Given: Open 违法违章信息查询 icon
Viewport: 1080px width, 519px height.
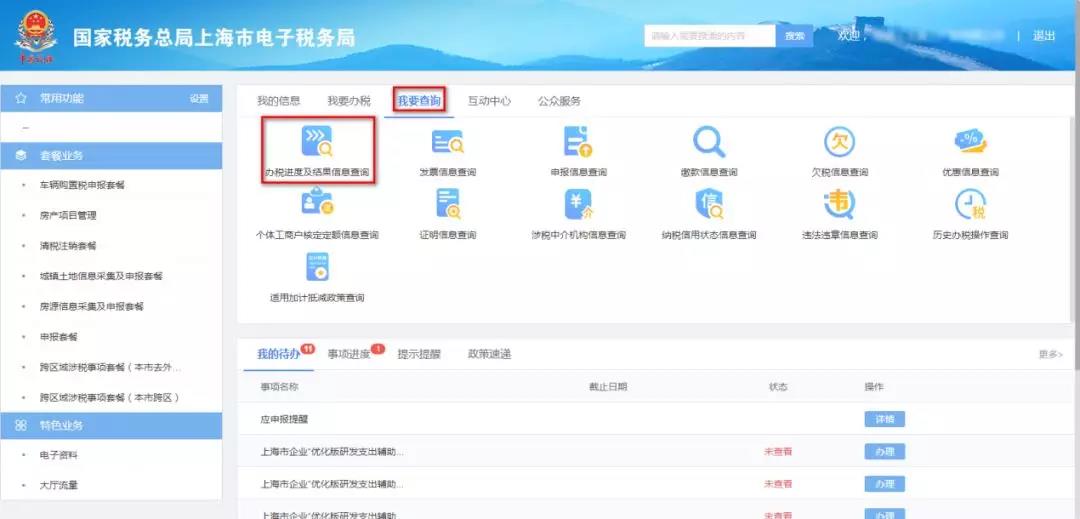Looking at the screenshot, I should click(839, 205).
